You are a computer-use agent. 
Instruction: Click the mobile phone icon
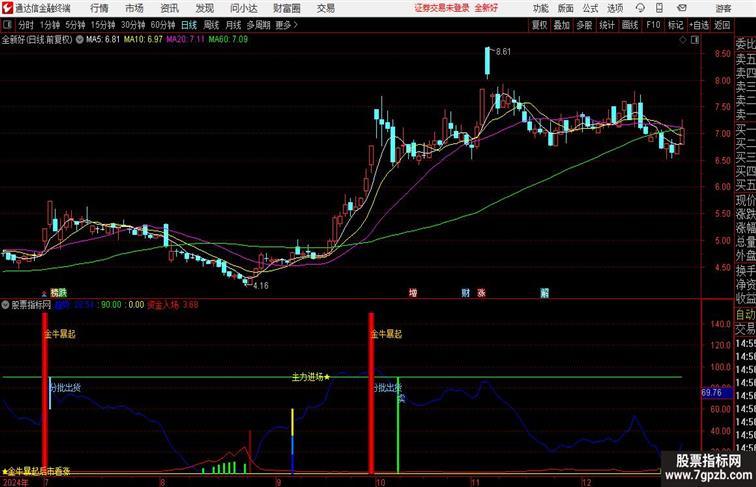659,8
